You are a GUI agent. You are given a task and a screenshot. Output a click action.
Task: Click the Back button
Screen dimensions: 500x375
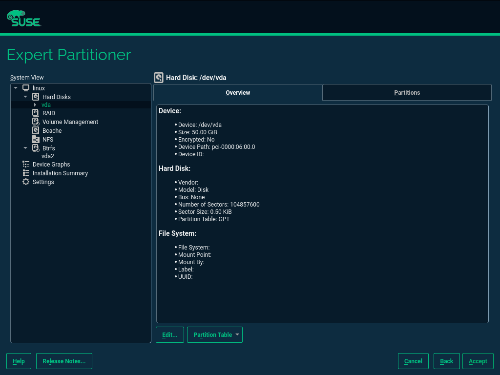(446, 361)
